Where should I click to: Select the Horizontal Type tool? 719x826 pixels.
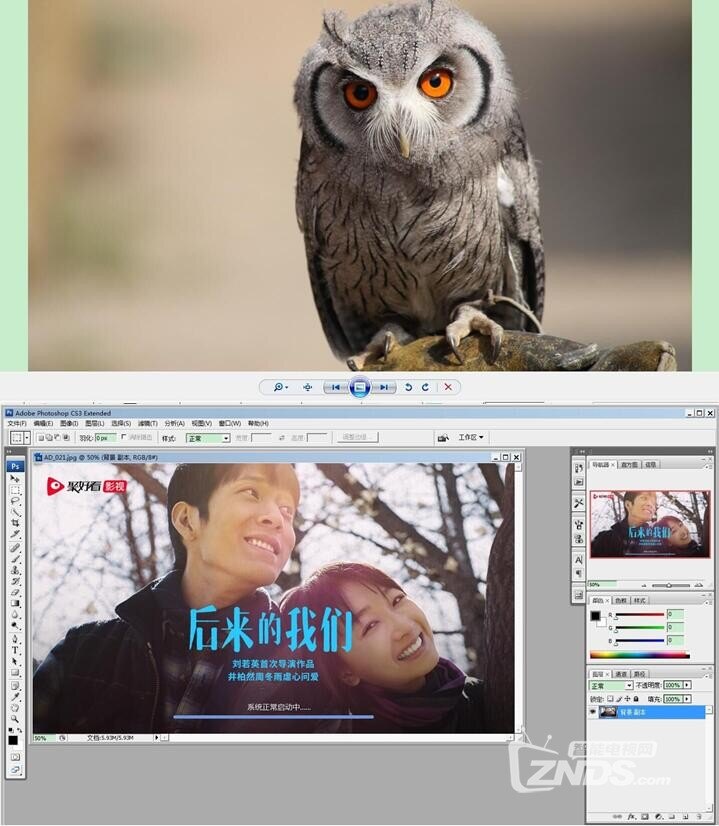point(15,650)
